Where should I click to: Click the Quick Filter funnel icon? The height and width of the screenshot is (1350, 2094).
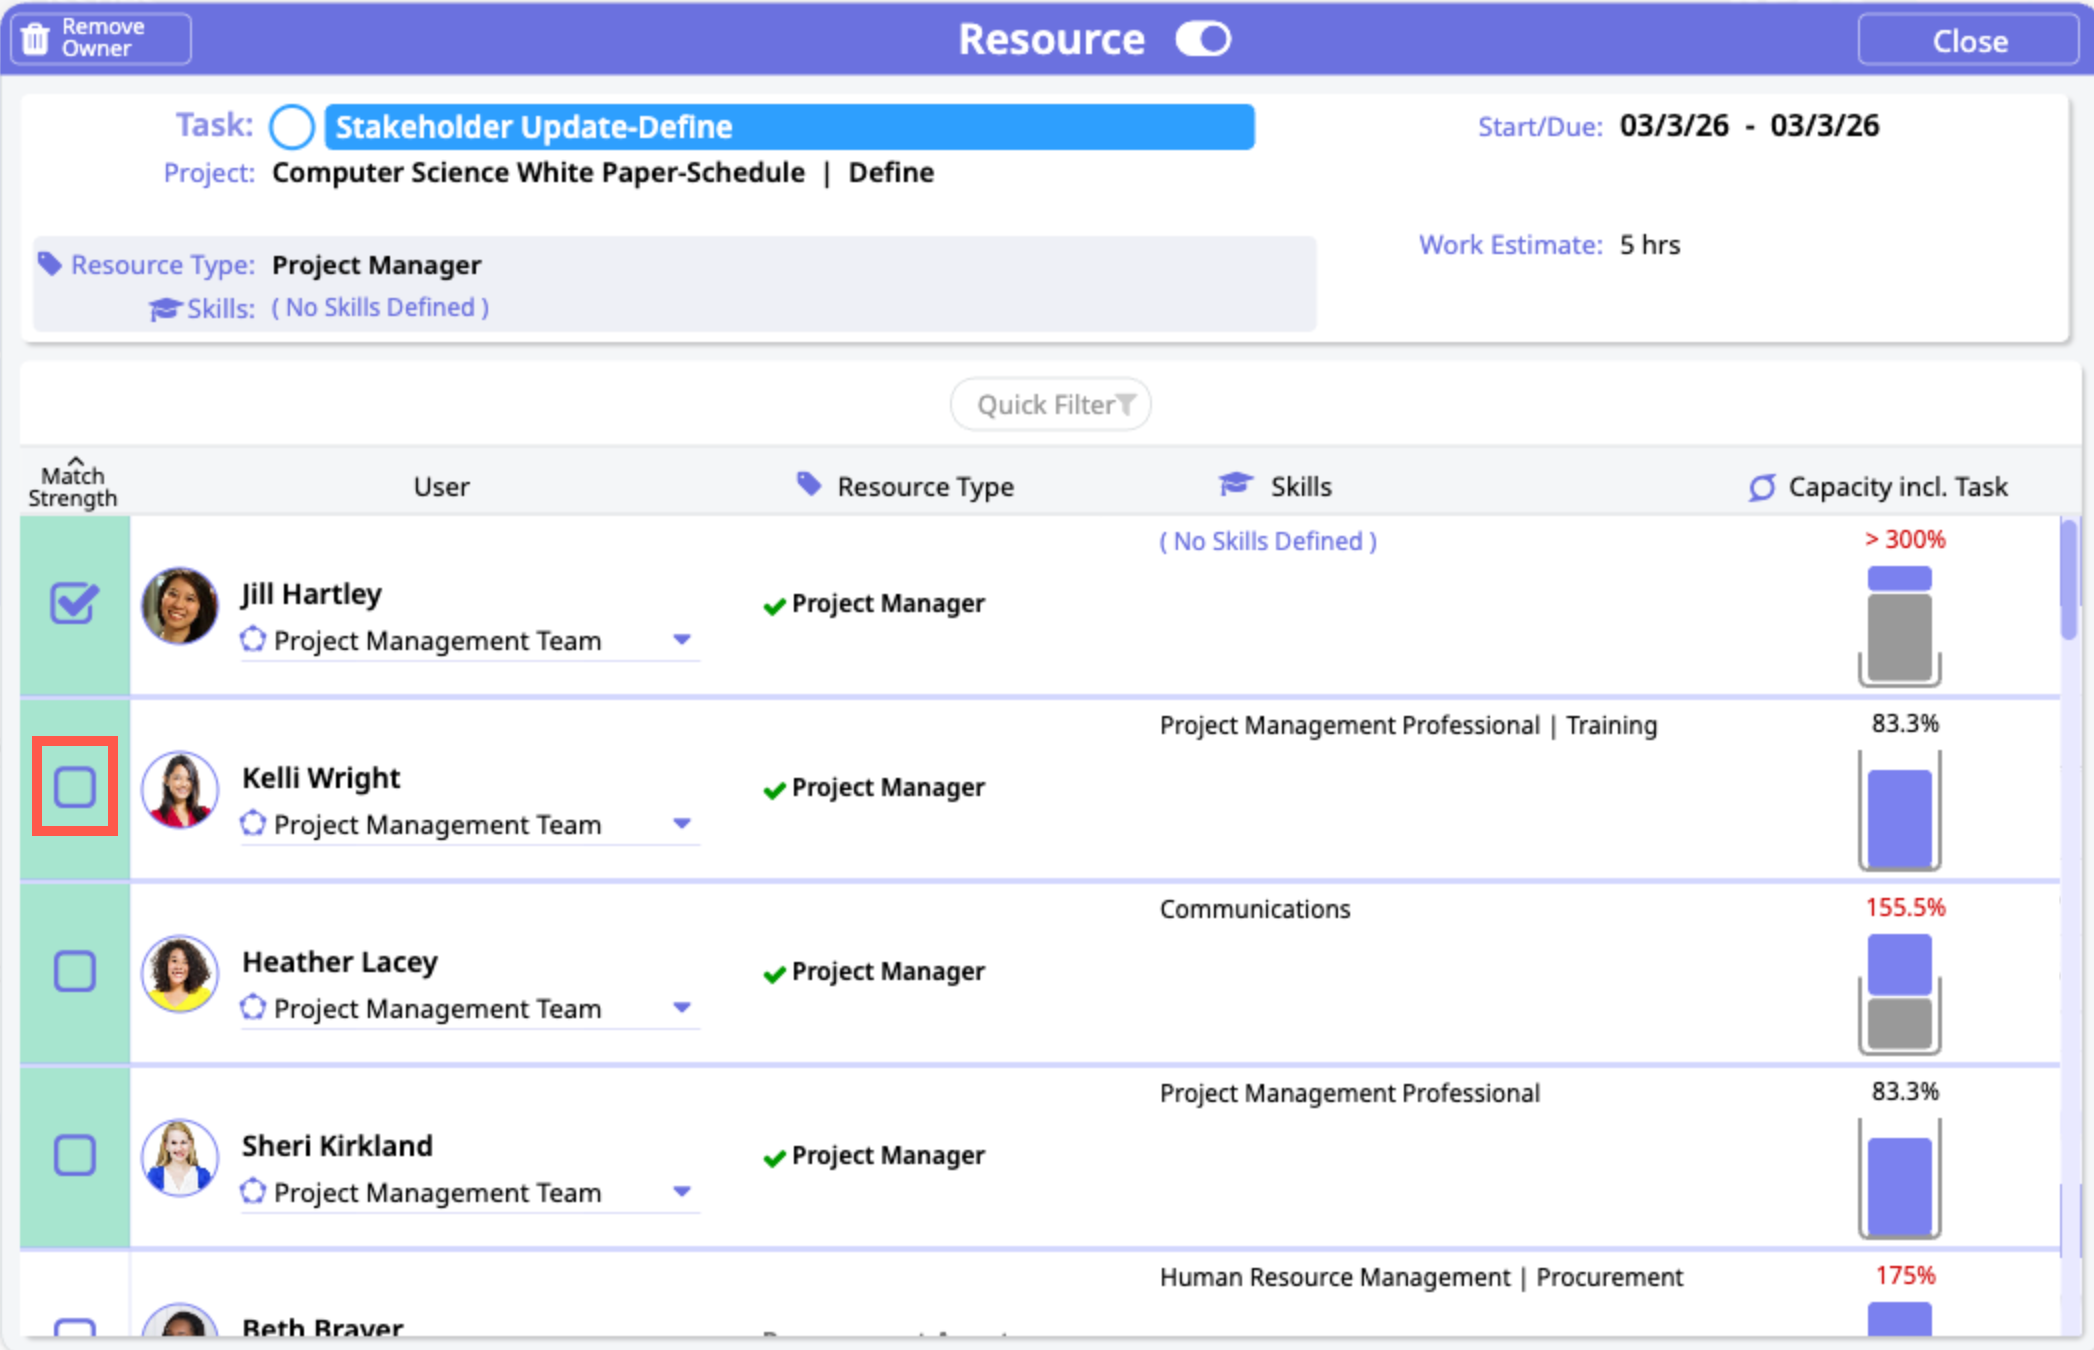click(1126, 404)
